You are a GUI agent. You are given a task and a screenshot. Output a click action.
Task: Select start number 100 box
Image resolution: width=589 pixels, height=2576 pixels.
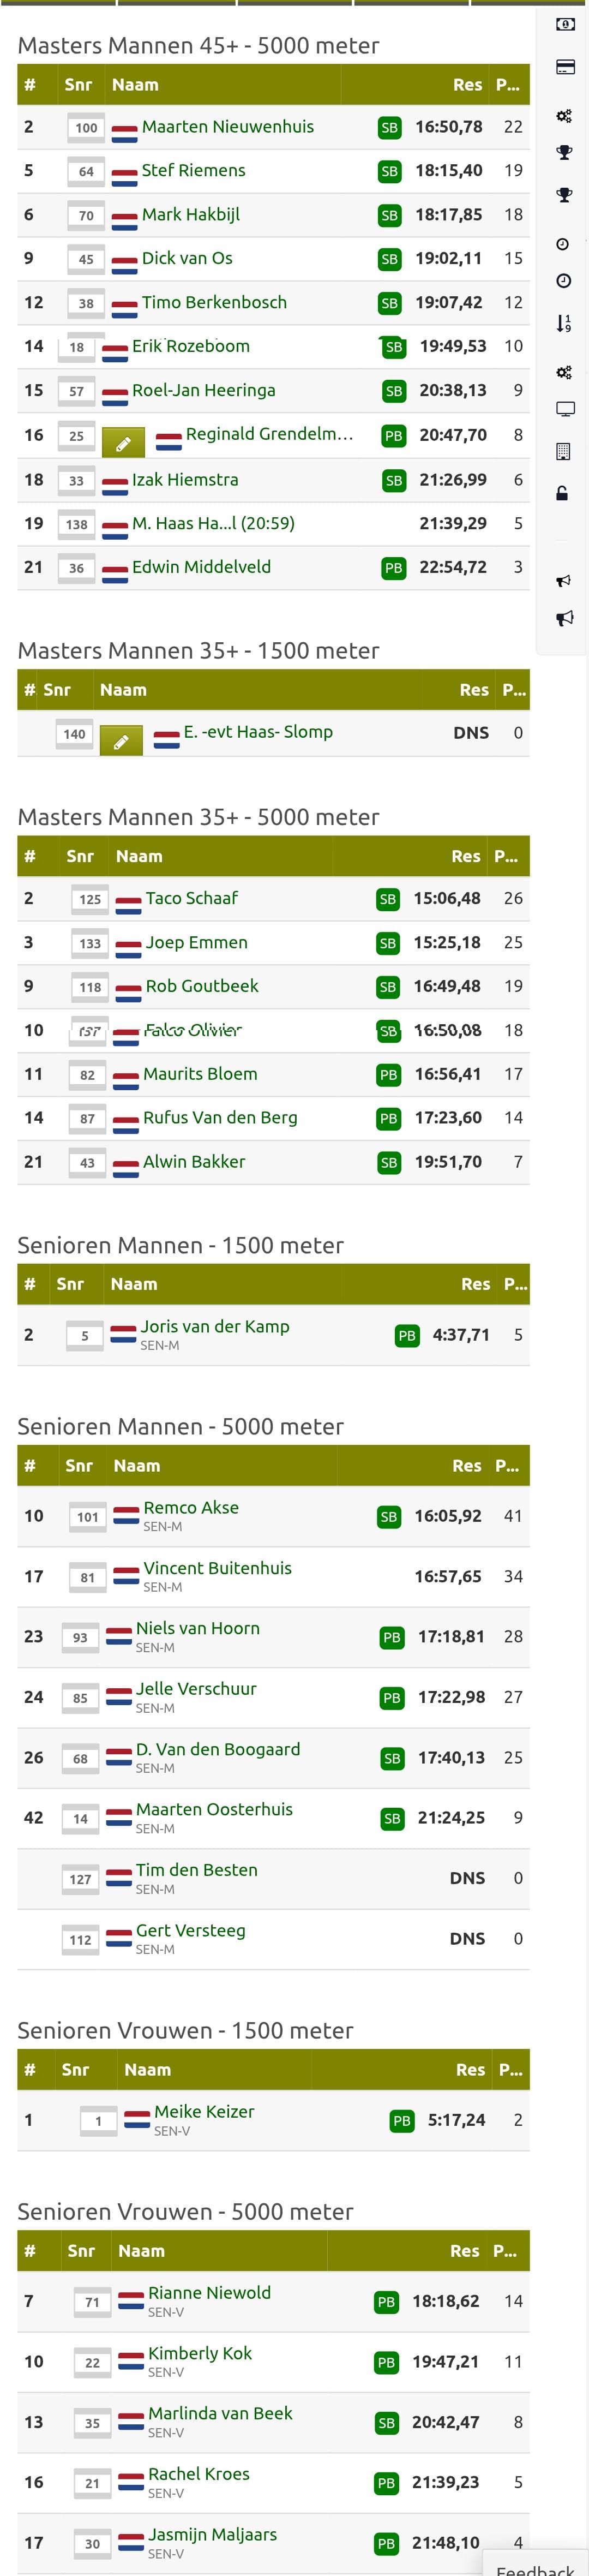(87, 128)
